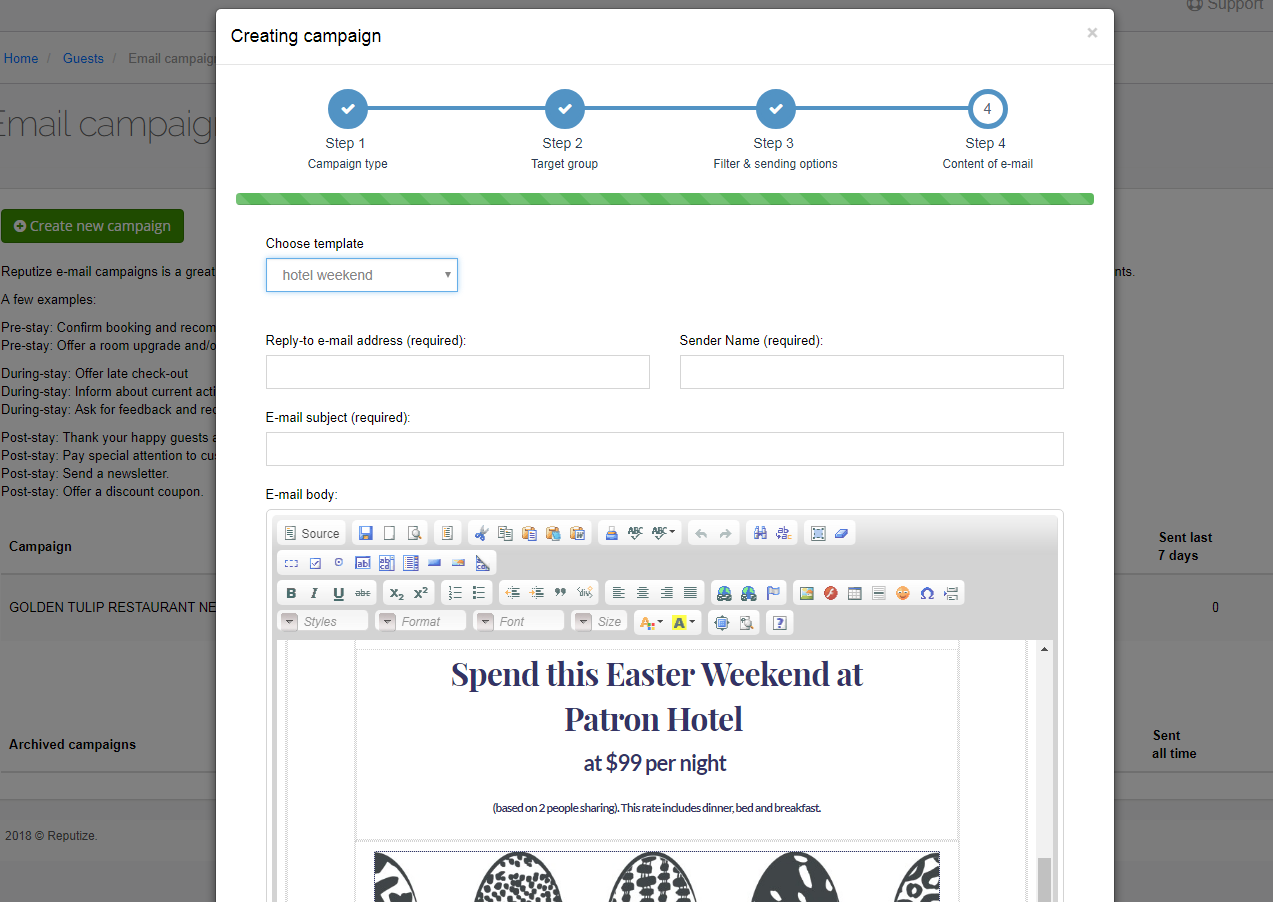Click Paste from Word icon

[577, 533]
